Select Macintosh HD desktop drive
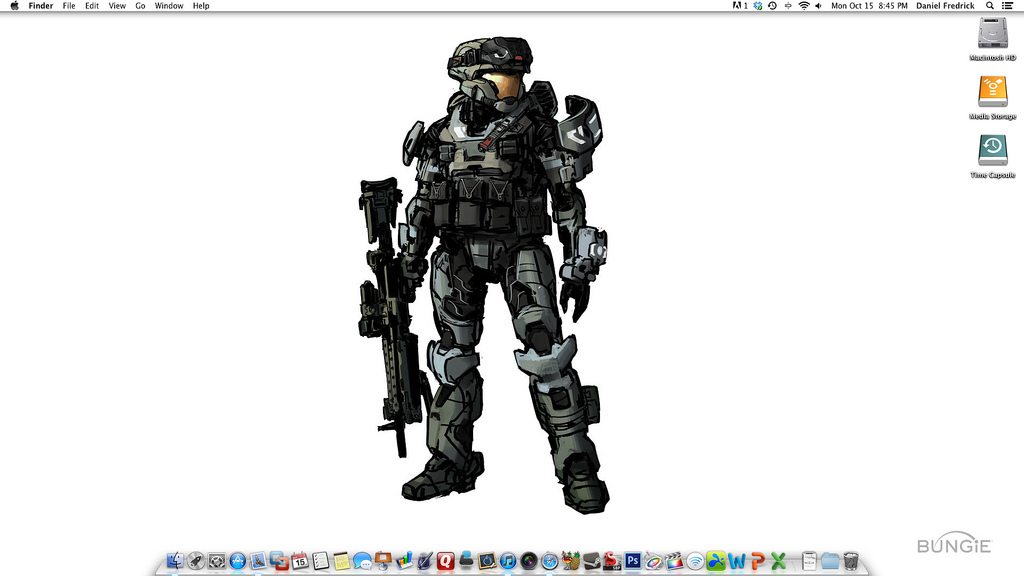The height and width of the screenshot is (576, 1024). tap(993, 39)
